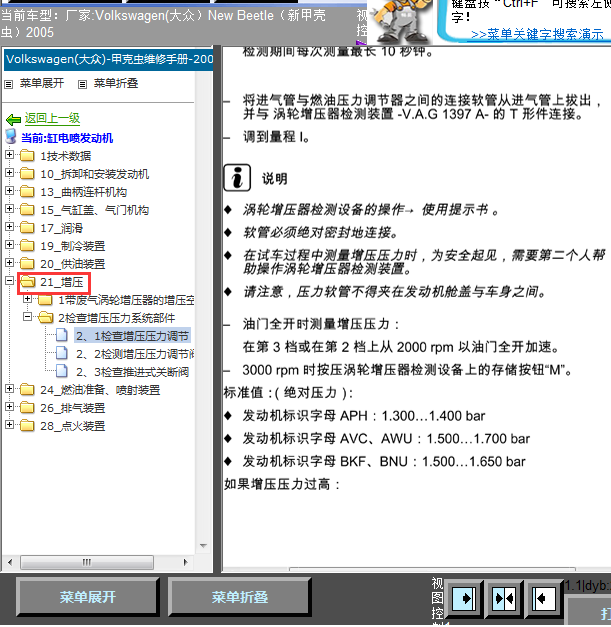Expand the 17_润滑 tree node
611x627 pixels.
[9, 227]
